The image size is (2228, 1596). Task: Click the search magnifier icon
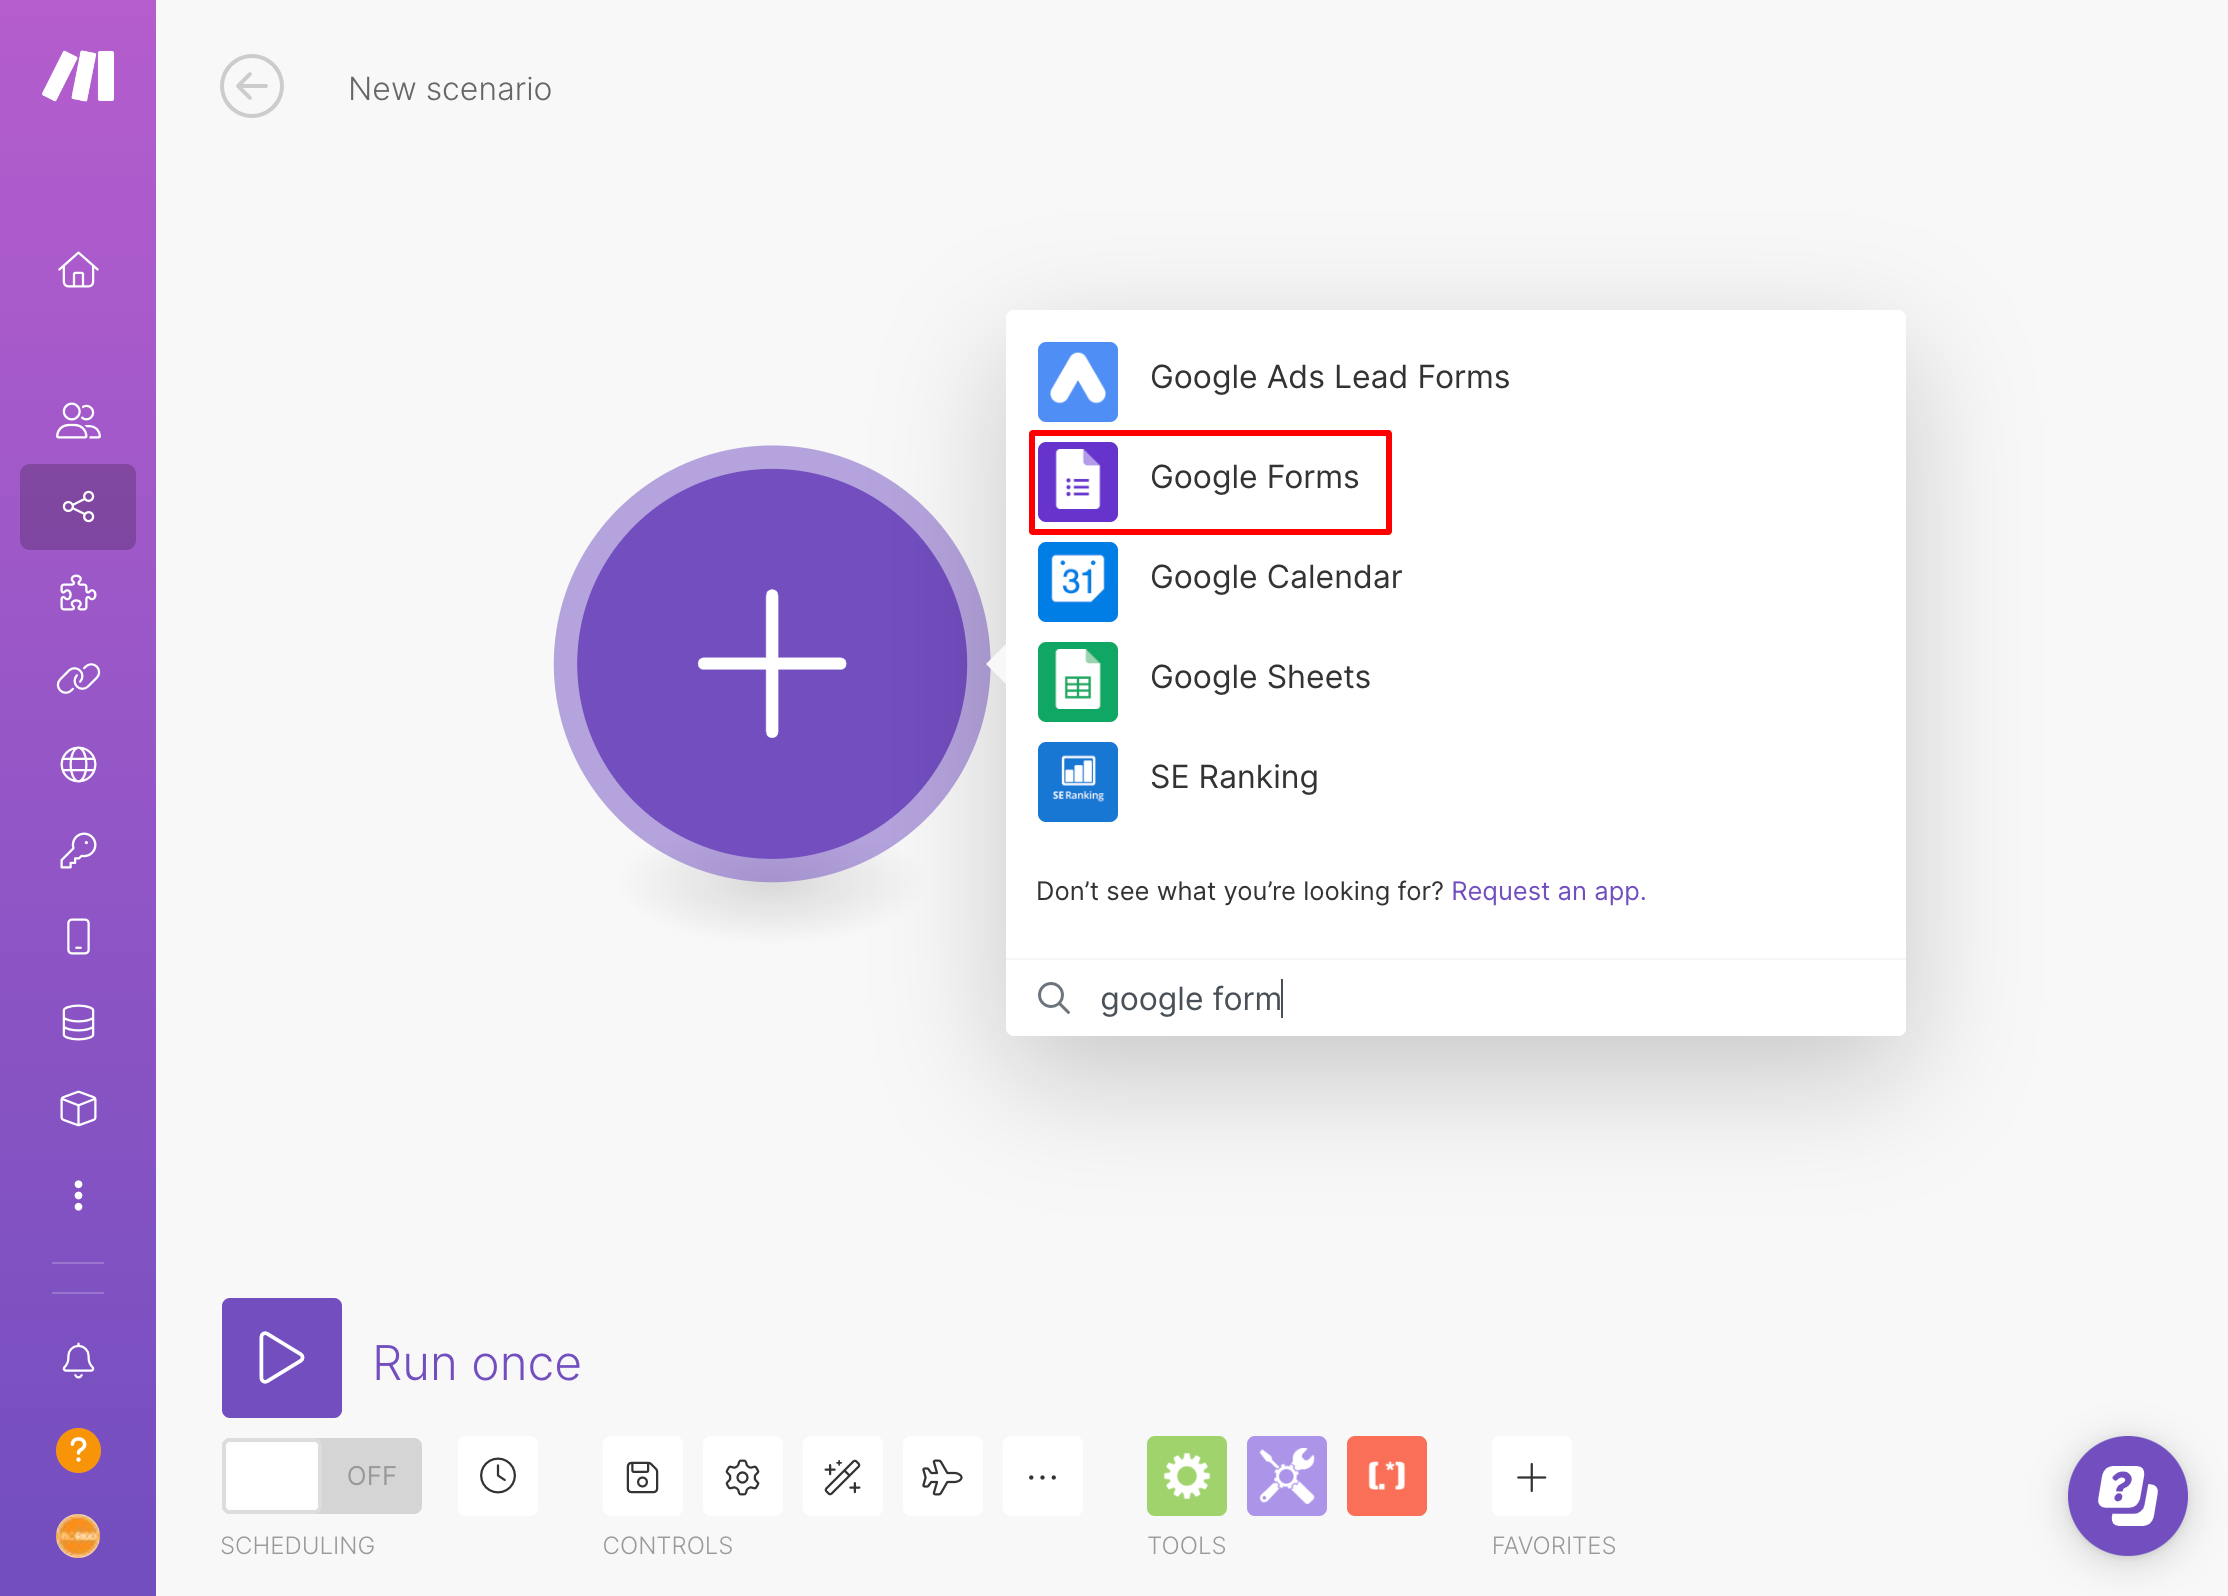[x=1053, y=997]
